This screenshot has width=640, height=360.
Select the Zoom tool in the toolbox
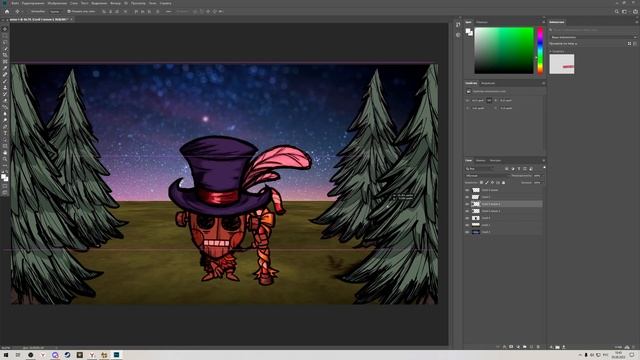pyautogui.click(x=5, y=159)
